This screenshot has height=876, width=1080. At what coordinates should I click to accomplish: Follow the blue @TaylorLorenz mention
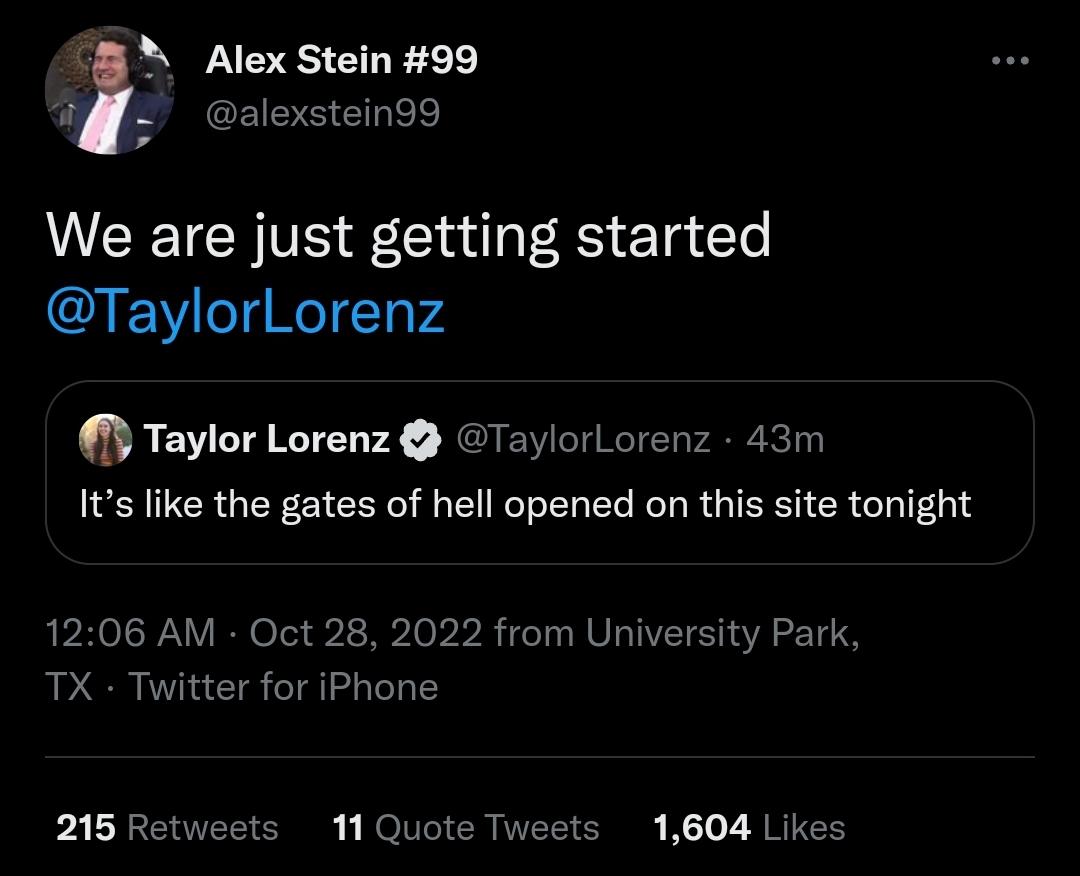(x=245, y=313)
